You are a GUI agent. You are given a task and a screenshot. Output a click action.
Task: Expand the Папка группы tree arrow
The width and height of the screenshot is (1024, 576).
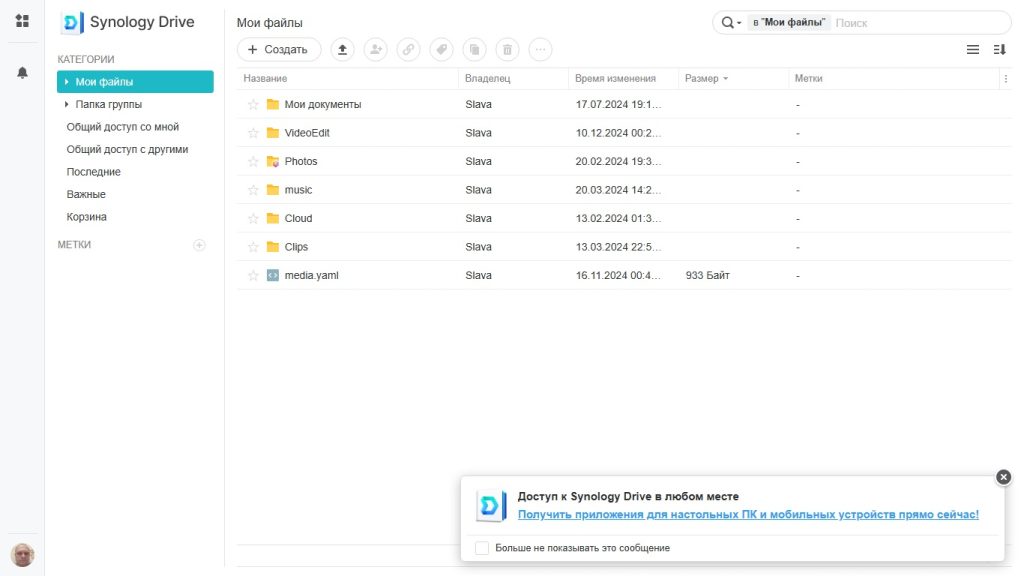67,104
